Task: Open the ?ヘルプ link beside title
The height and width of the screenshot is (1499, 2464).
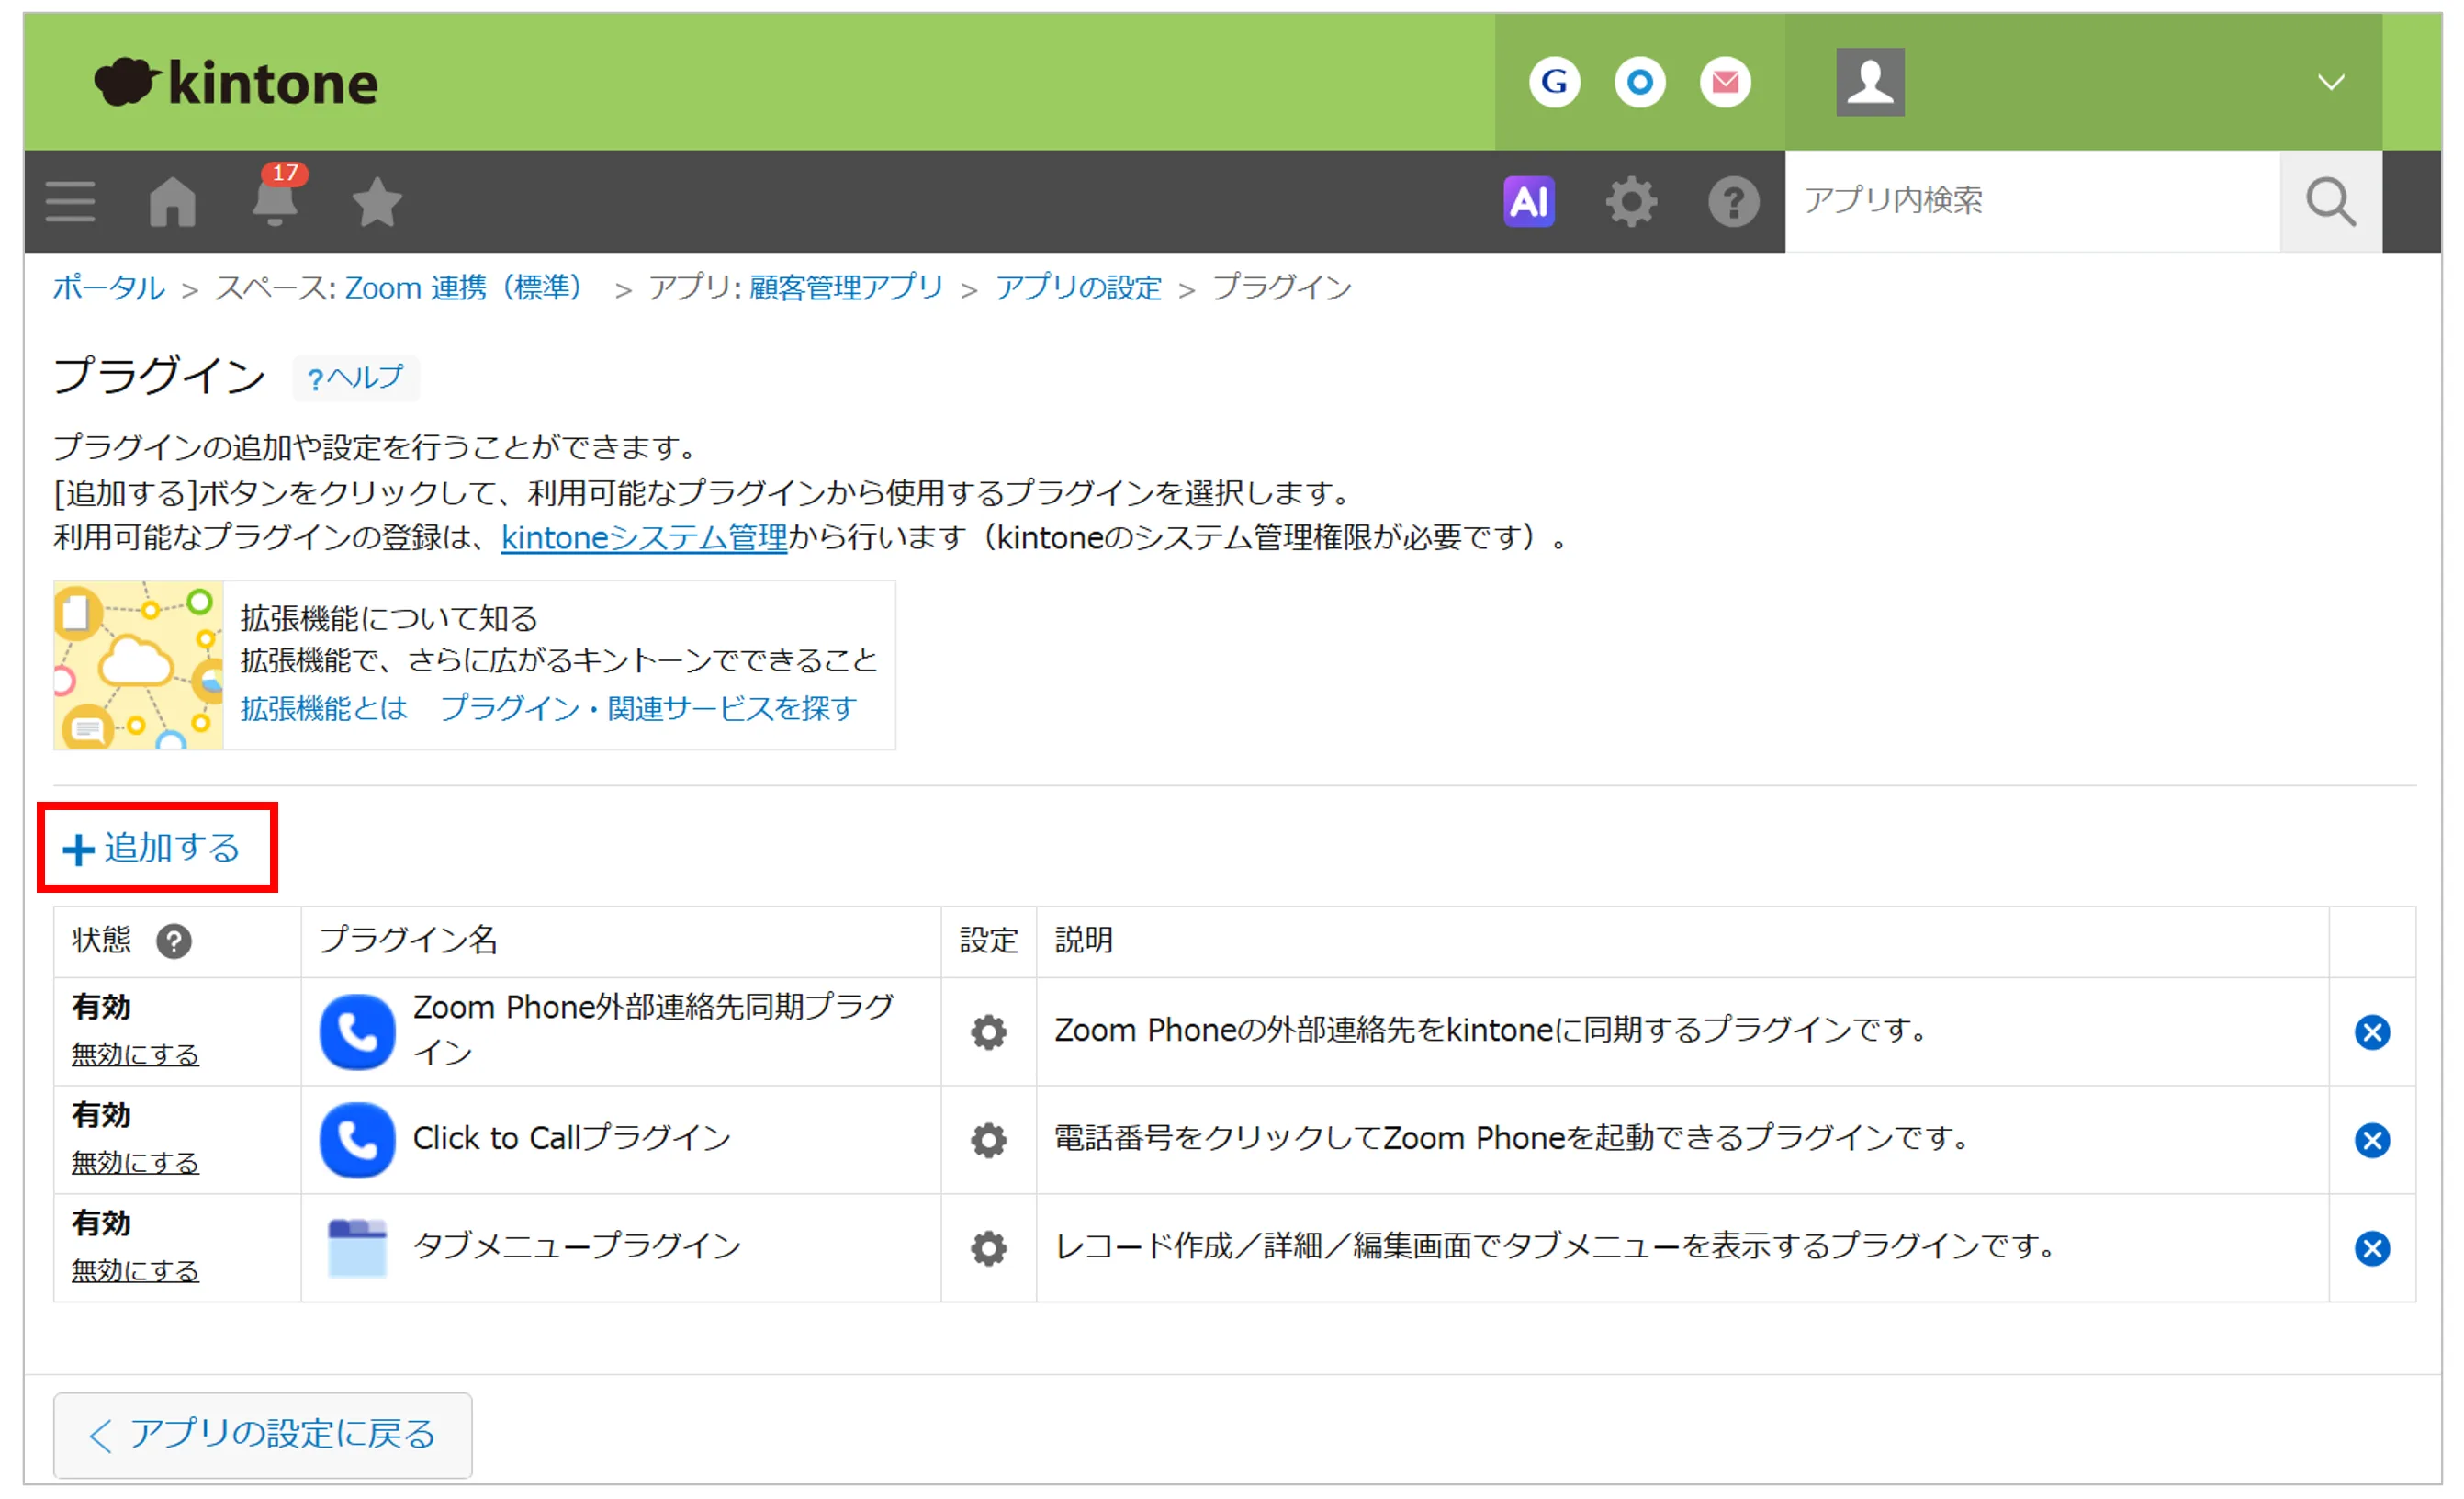Action: (x=356, y=378)
